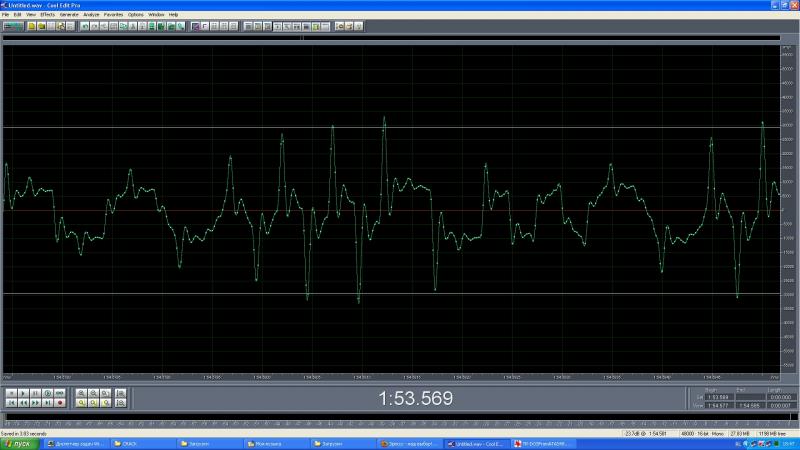The image size is (800, 450).
Task: Click the Windows Start button
Action: 20,442
